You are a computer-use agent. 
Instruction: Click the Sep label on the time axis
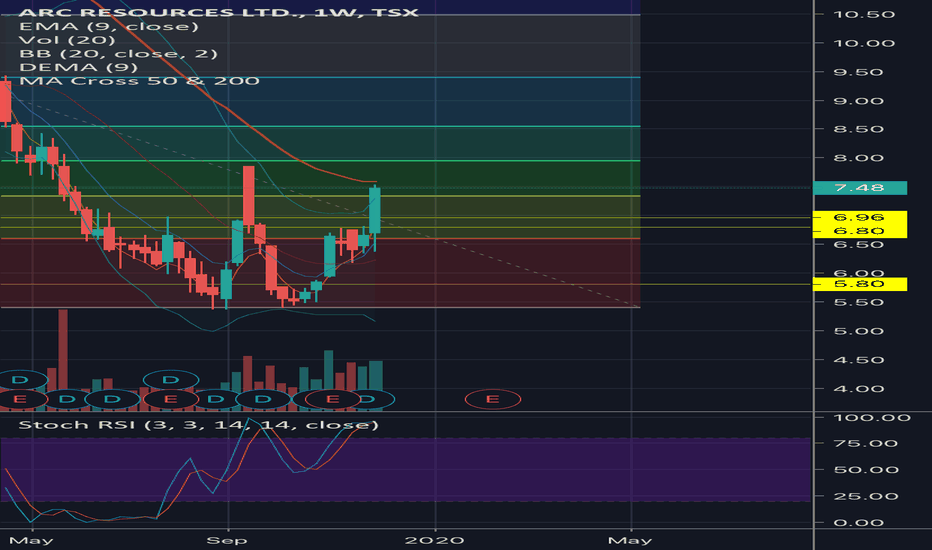click(226, 540)
